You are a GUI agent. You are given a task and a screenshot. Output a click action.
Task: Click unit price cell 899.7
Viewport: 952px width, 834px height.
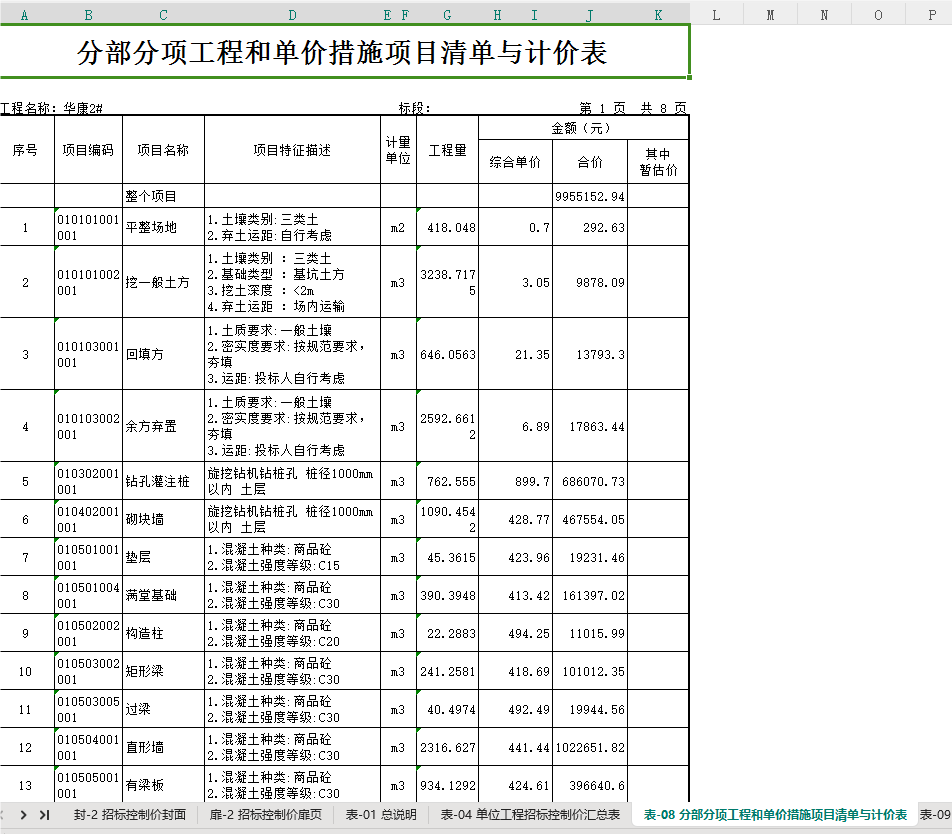coord(515,481)
